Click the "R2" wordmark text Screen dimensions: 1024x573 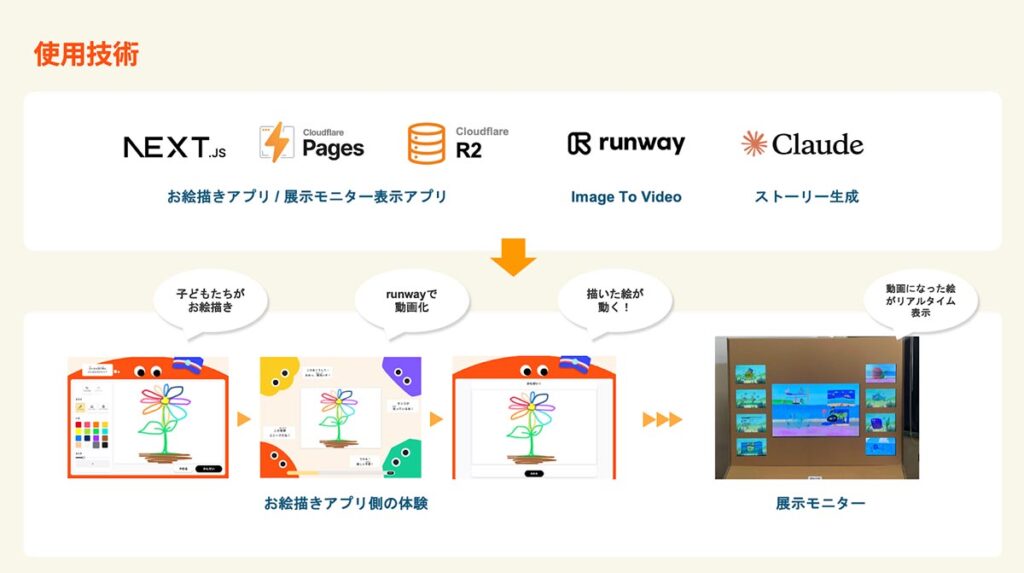[469, 150]
